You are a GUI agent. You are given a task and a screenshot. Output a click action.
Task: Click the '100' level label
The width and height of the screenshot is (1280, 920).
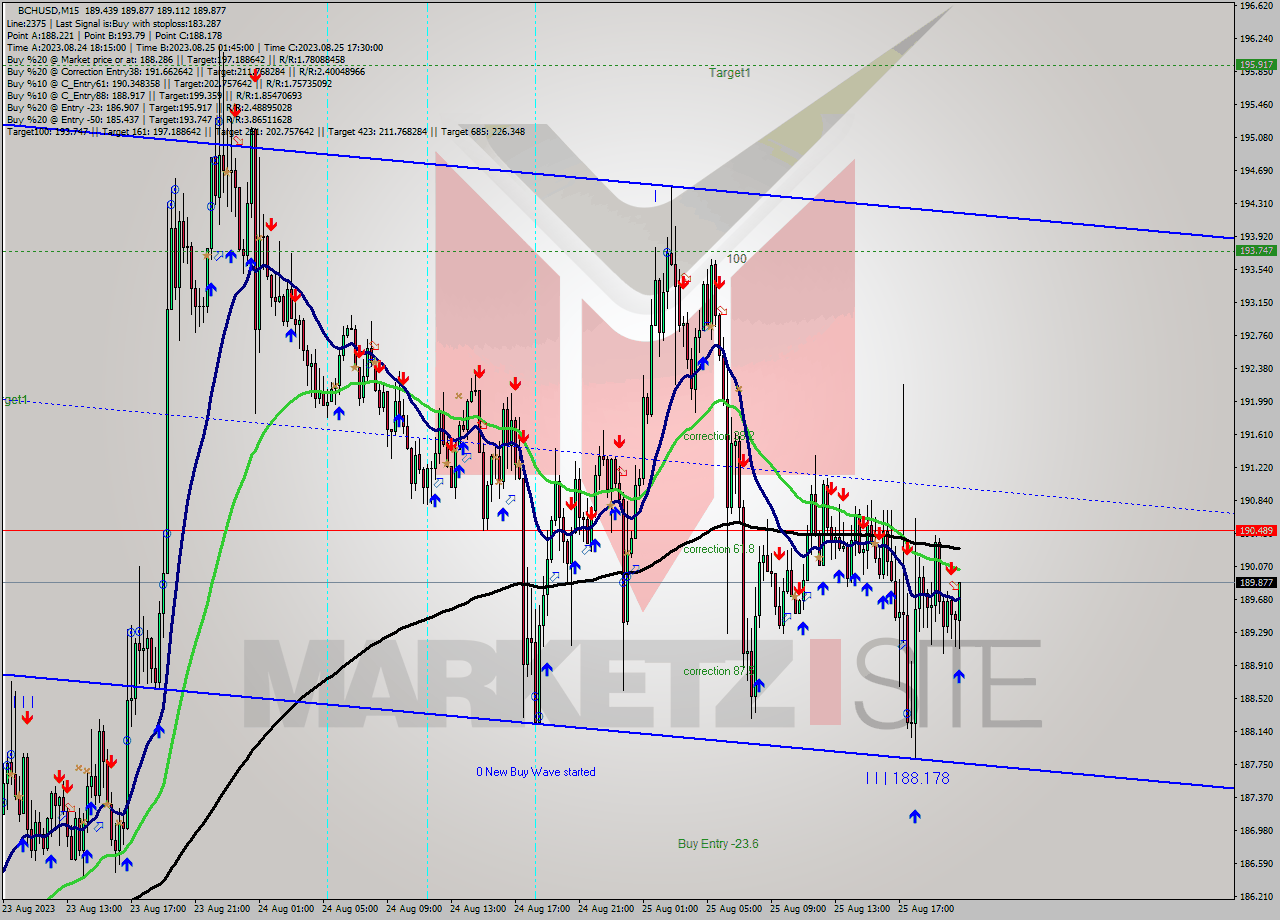point(736,258)
